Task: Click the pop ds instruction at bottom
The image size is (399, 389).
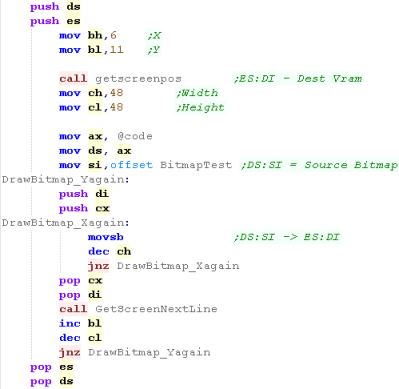Action: (x=52, y=381)
